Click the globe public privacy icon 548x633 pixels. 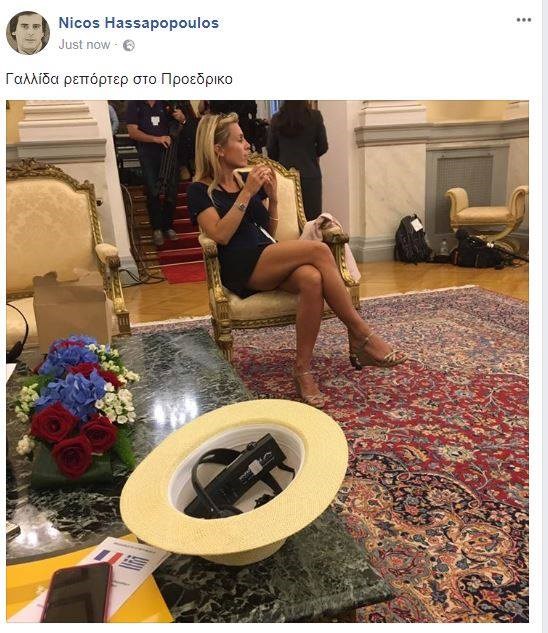click(128, 46)
